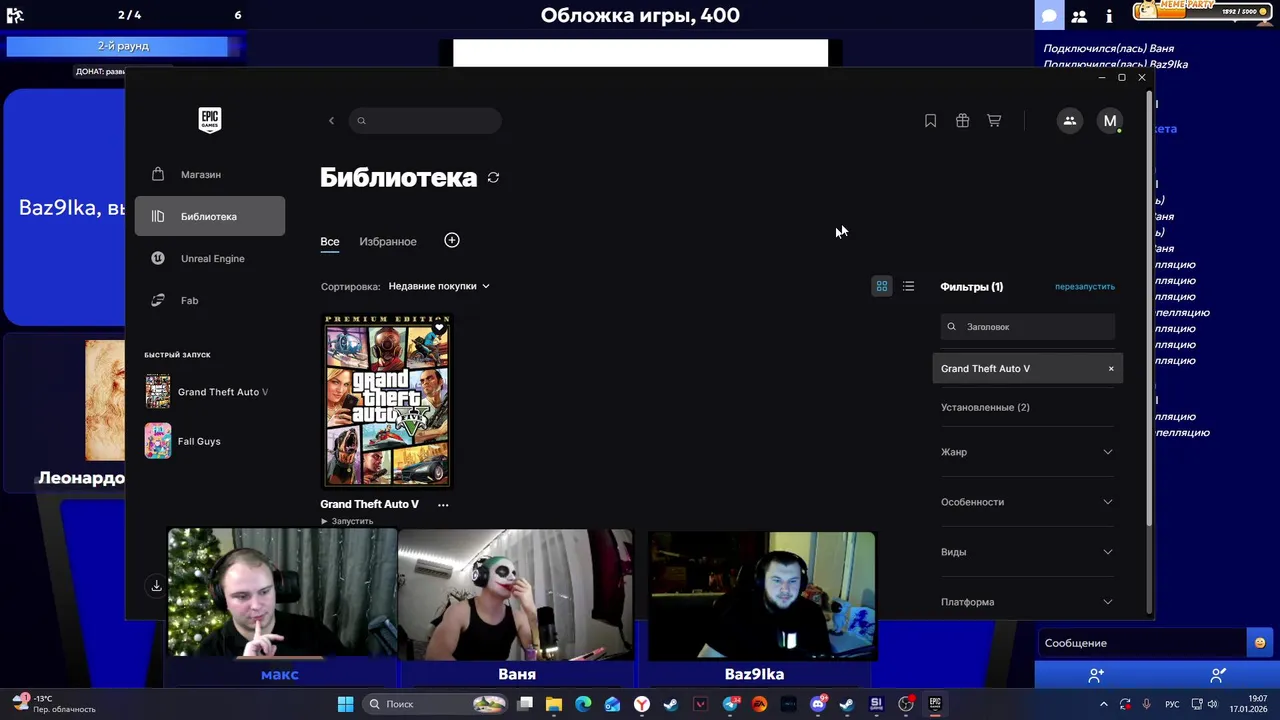
Task: Switch library to grid view
Action: (x=882, y=286)
